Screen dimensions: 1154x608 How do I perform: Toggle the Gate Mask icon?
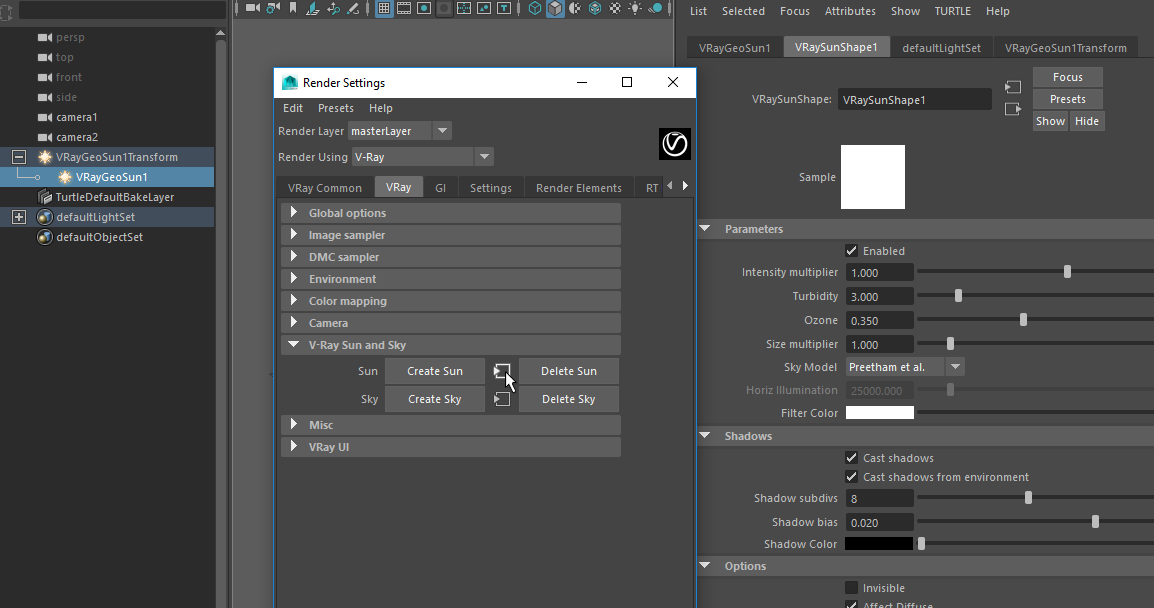[x=444, y=8]
